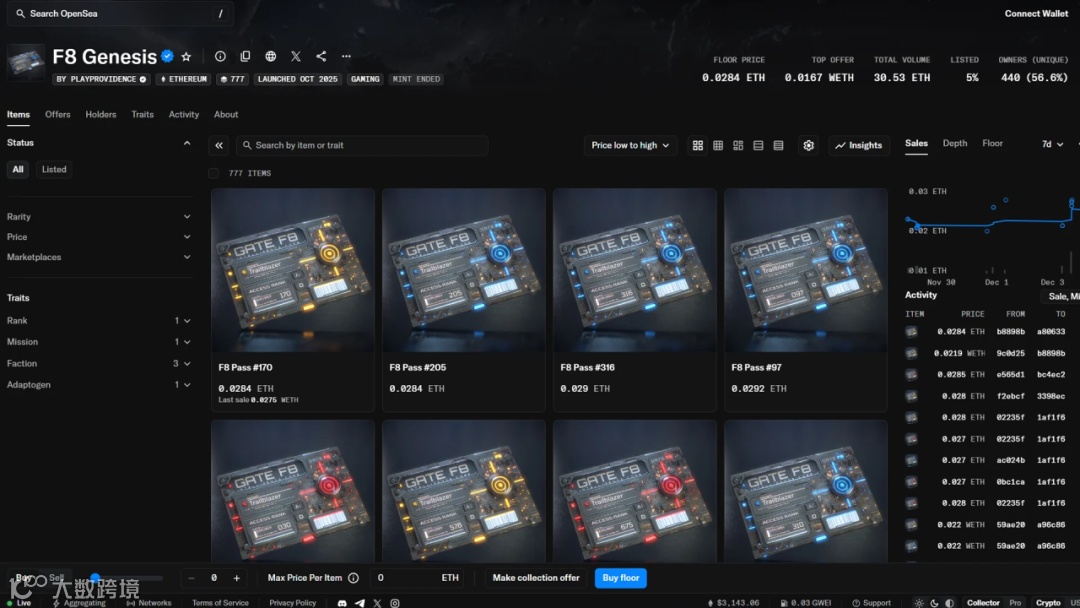The width and height of the screenshot is (1080, 608).
Task: Focus the Search OpenSea field
Action: click(120, 13)
